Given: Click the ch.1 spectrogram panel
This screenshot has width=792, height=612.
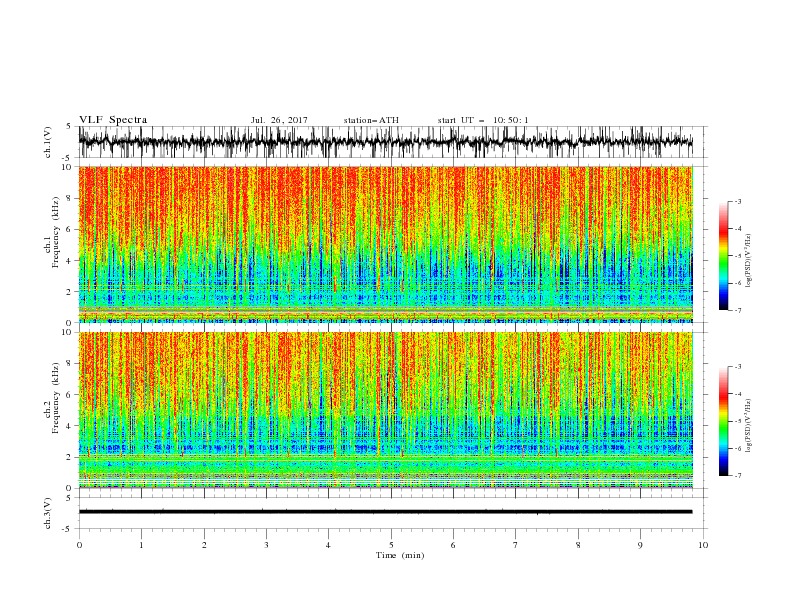Looking at the screenshot, I should (x=385, y=244).
